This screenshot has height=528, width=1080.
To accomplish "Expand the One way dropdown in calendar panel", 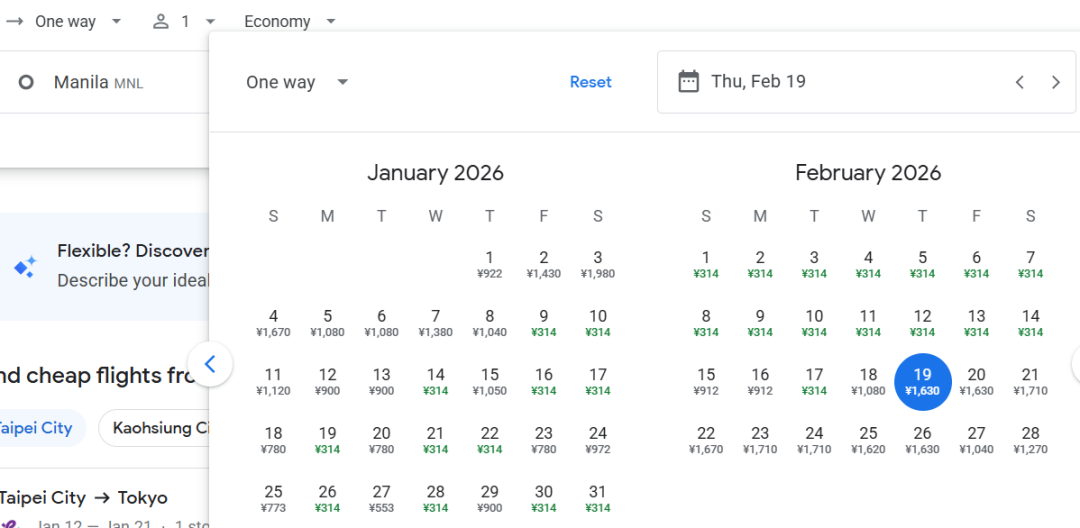I will (297, 82).
